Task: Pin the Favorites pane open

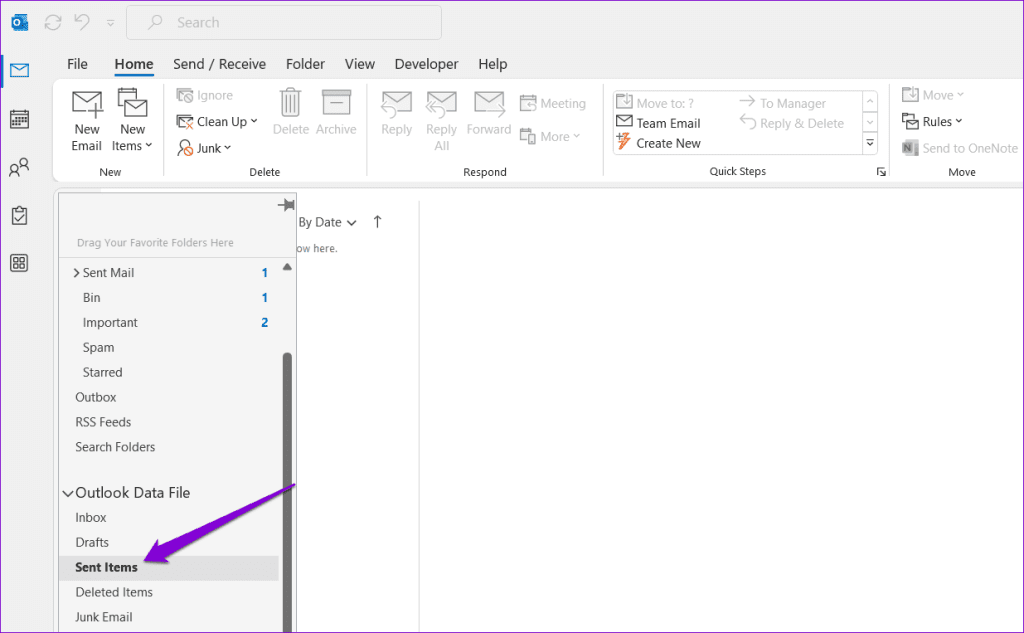Action: point(286,203)
